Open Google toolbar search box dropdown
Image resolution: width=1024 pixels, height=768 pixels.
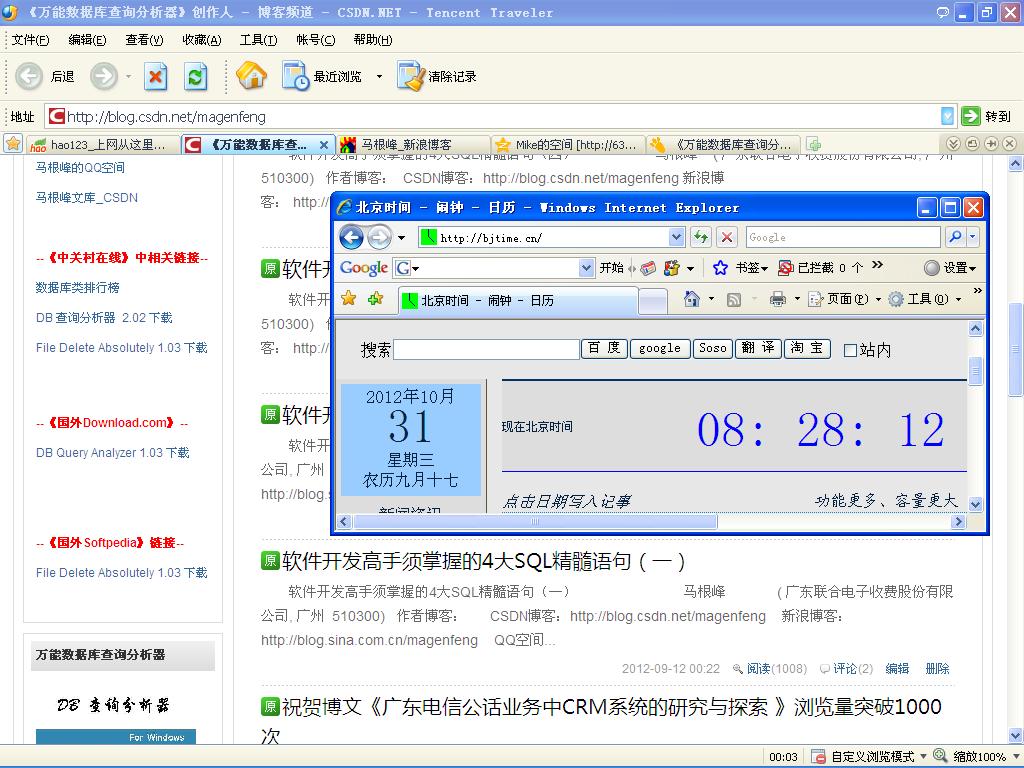[586, 268]
